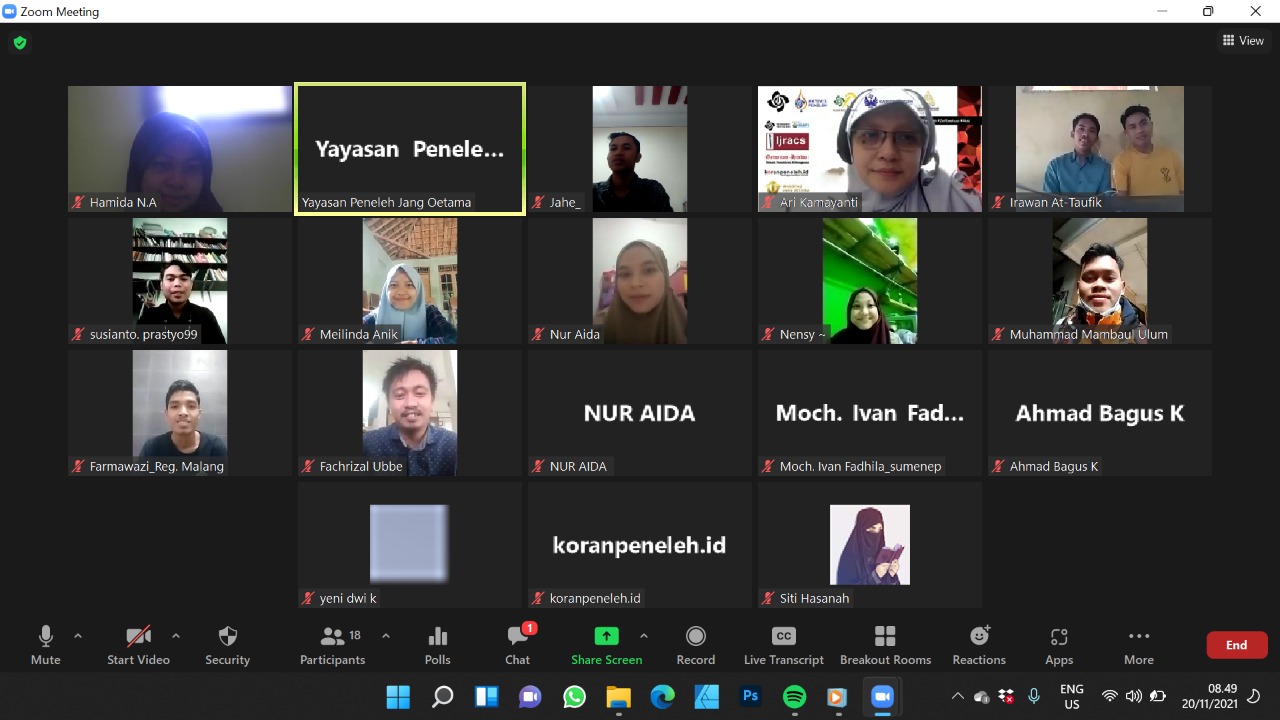Click the red End meeting button
This screenshot has width=1280, height=720.
1236,645
